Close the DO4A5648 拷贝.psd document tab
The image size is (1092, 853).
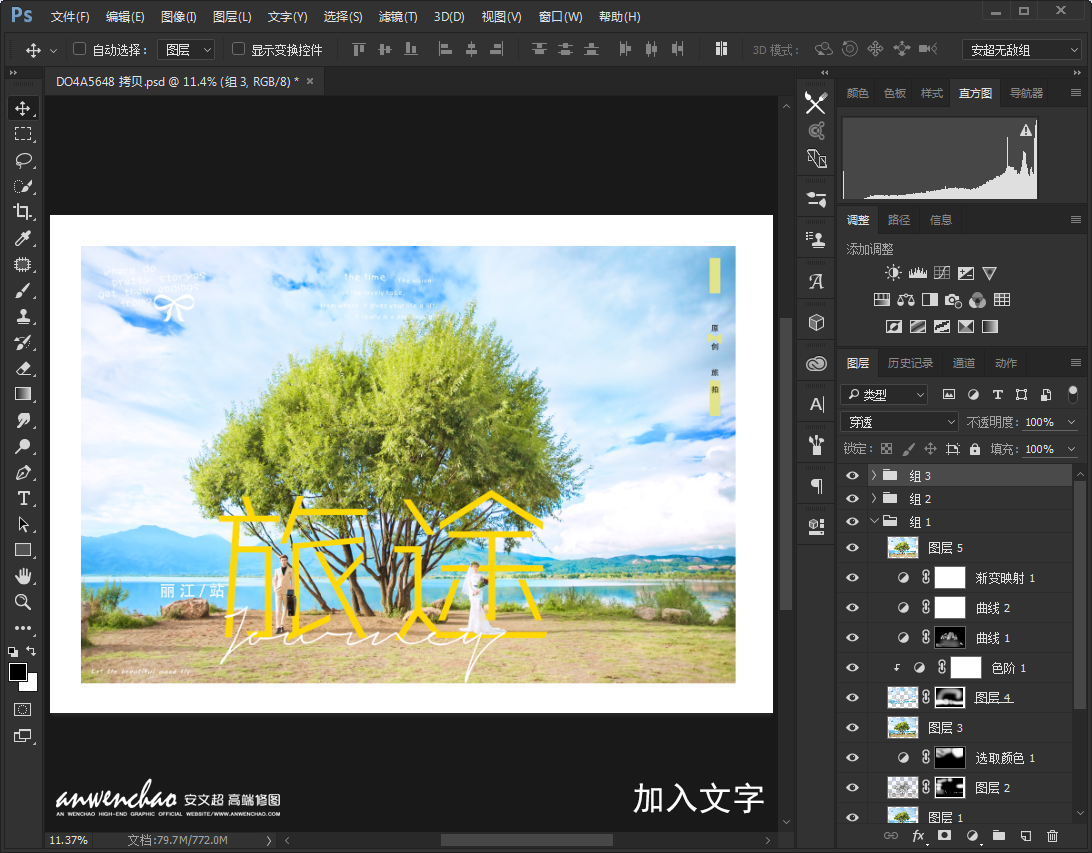pos(310,81)
